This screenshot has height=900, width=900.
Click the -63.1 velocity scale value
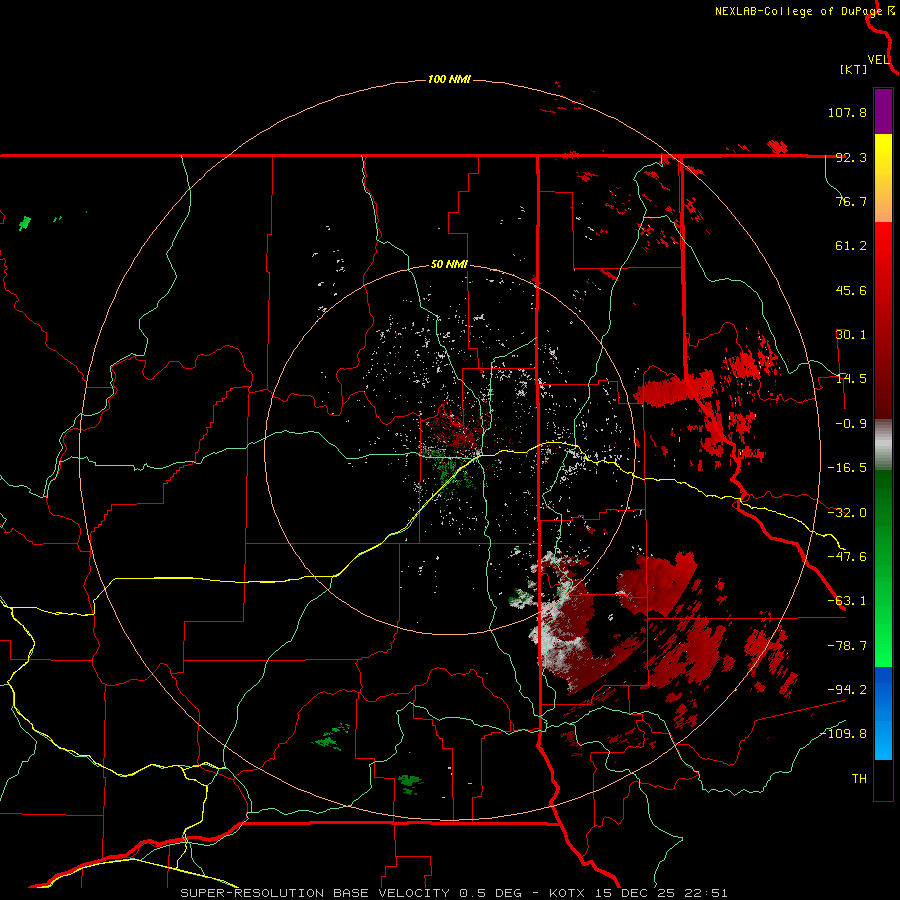click(847, 601)
